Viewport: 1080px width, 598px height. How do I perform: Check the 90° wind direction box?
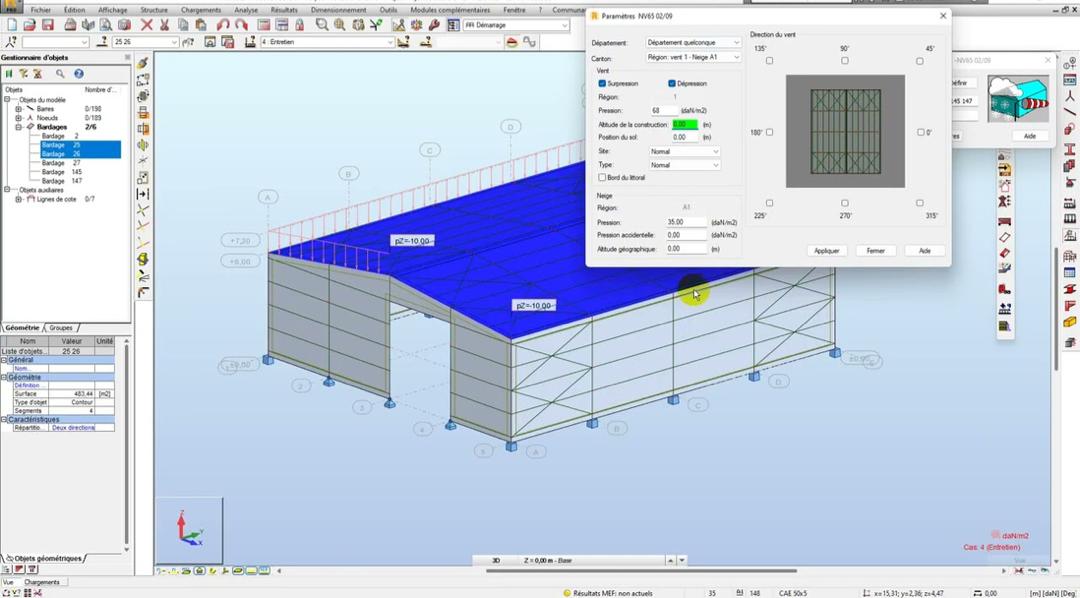(x=844, y=61)
